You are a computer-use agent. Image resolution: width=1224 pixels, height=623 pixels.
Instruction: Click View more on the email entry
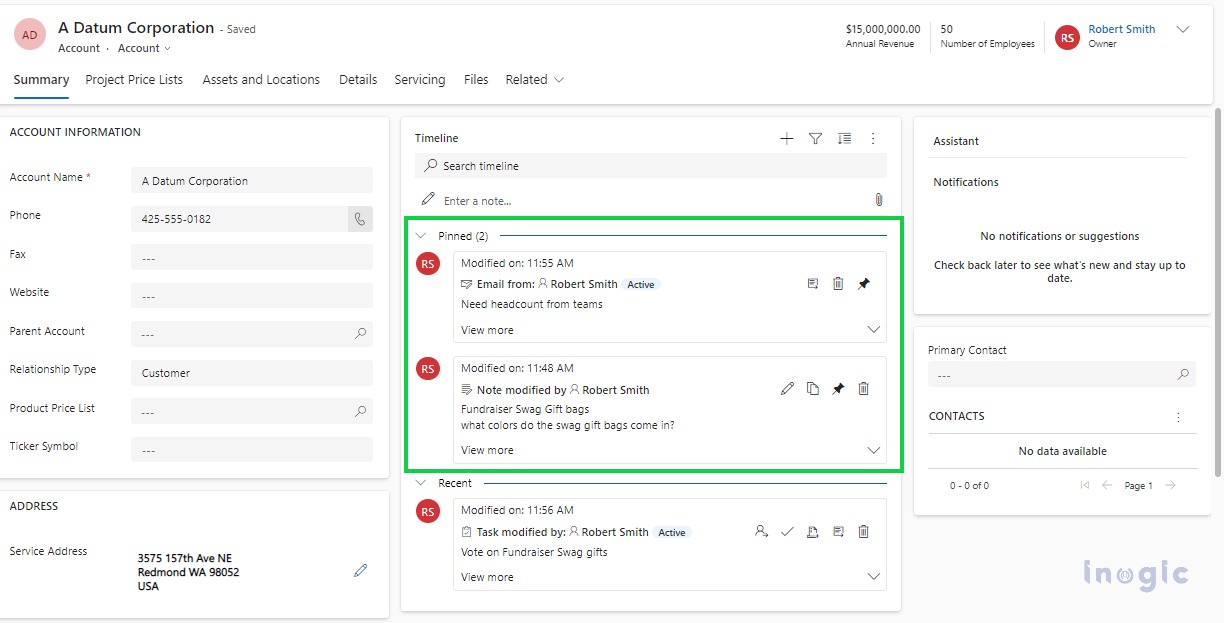tap(487, 330)
